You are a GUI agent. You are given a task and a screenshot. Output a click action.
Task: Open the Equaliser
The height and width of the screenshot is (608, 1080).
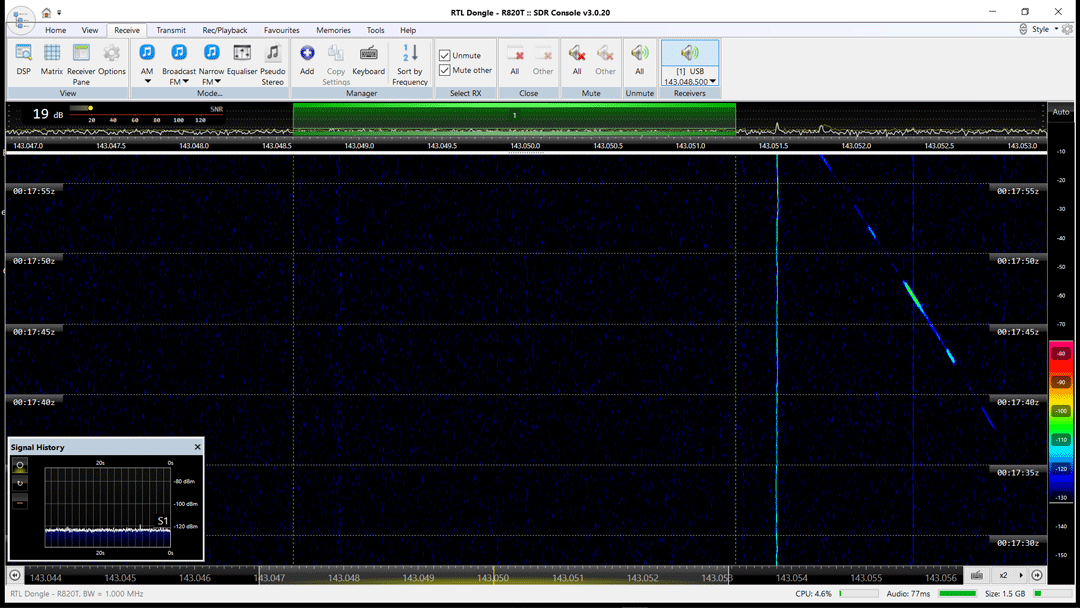242,60
